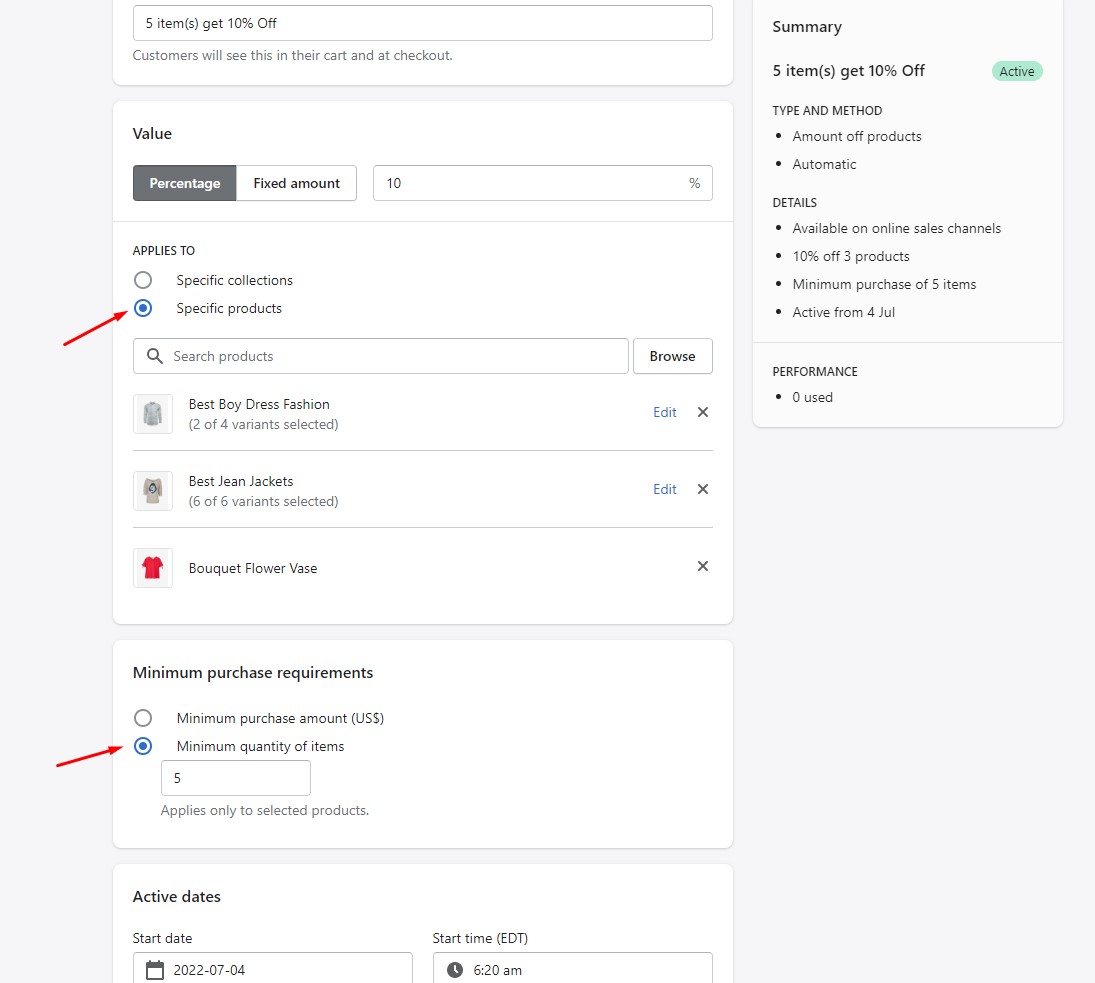
Task: Click the Search products input
Action: [381, 356]
